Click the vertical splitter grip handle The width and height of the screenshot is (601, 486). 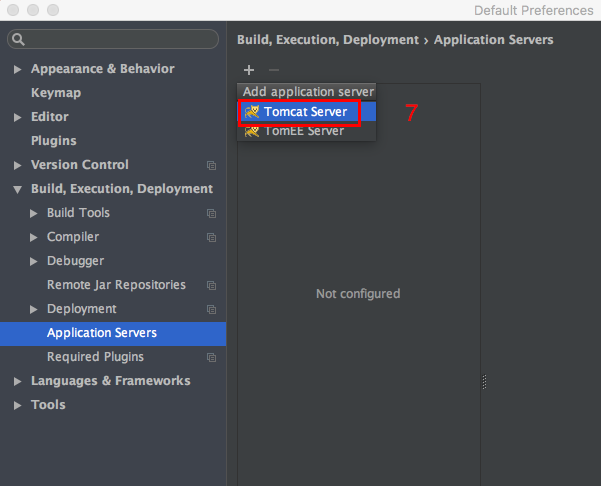(x=484, y=382)
